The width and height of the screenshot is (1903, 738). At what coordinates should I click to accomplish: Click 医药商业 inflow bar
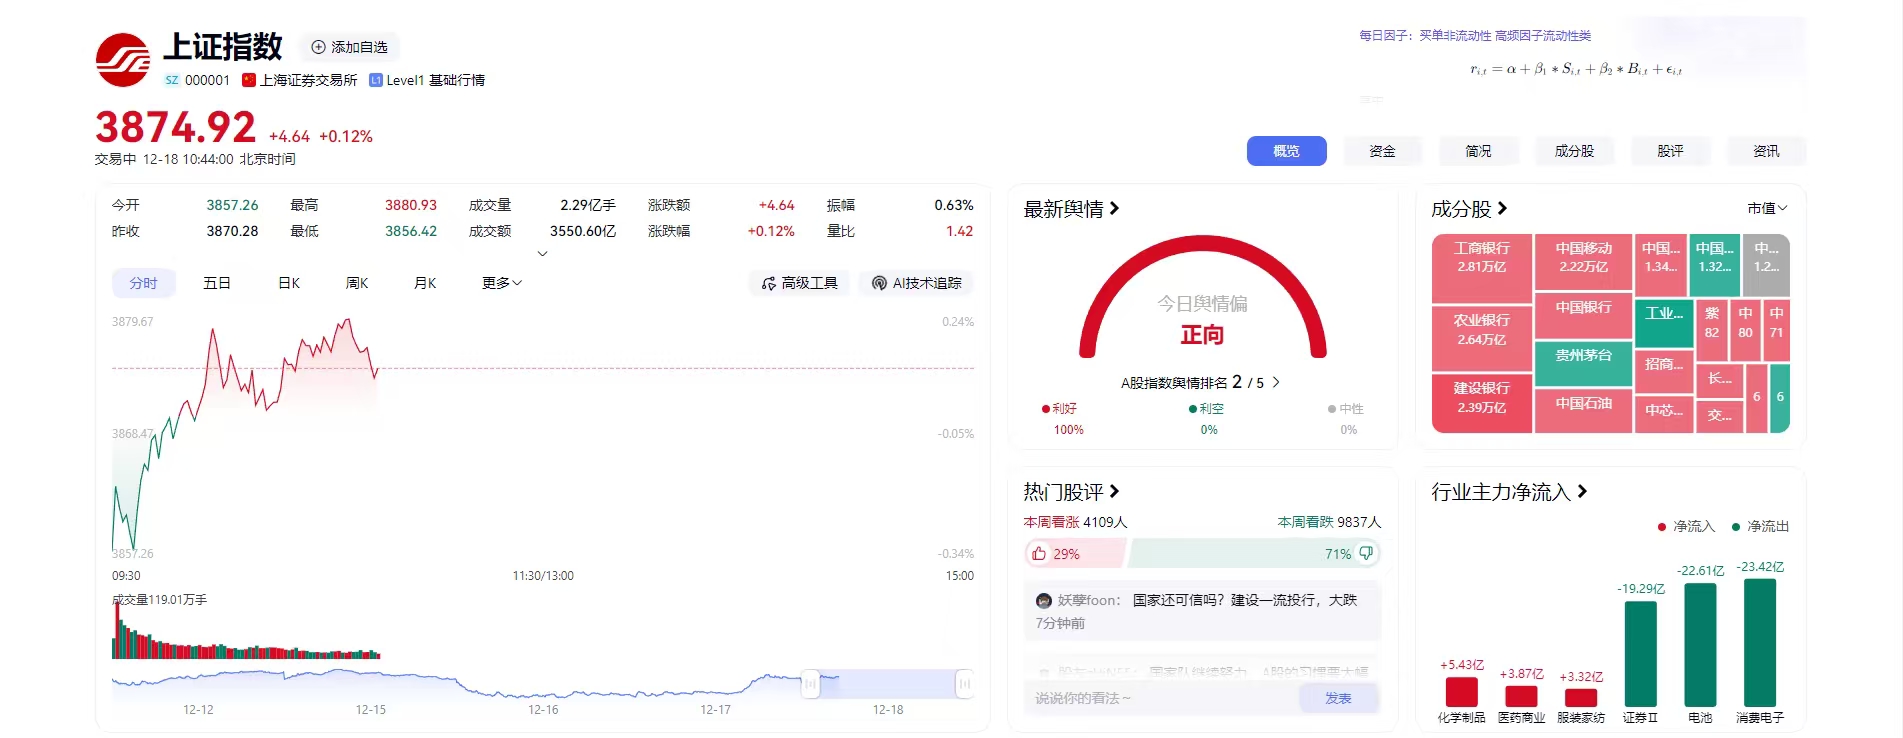point(1521,697)
